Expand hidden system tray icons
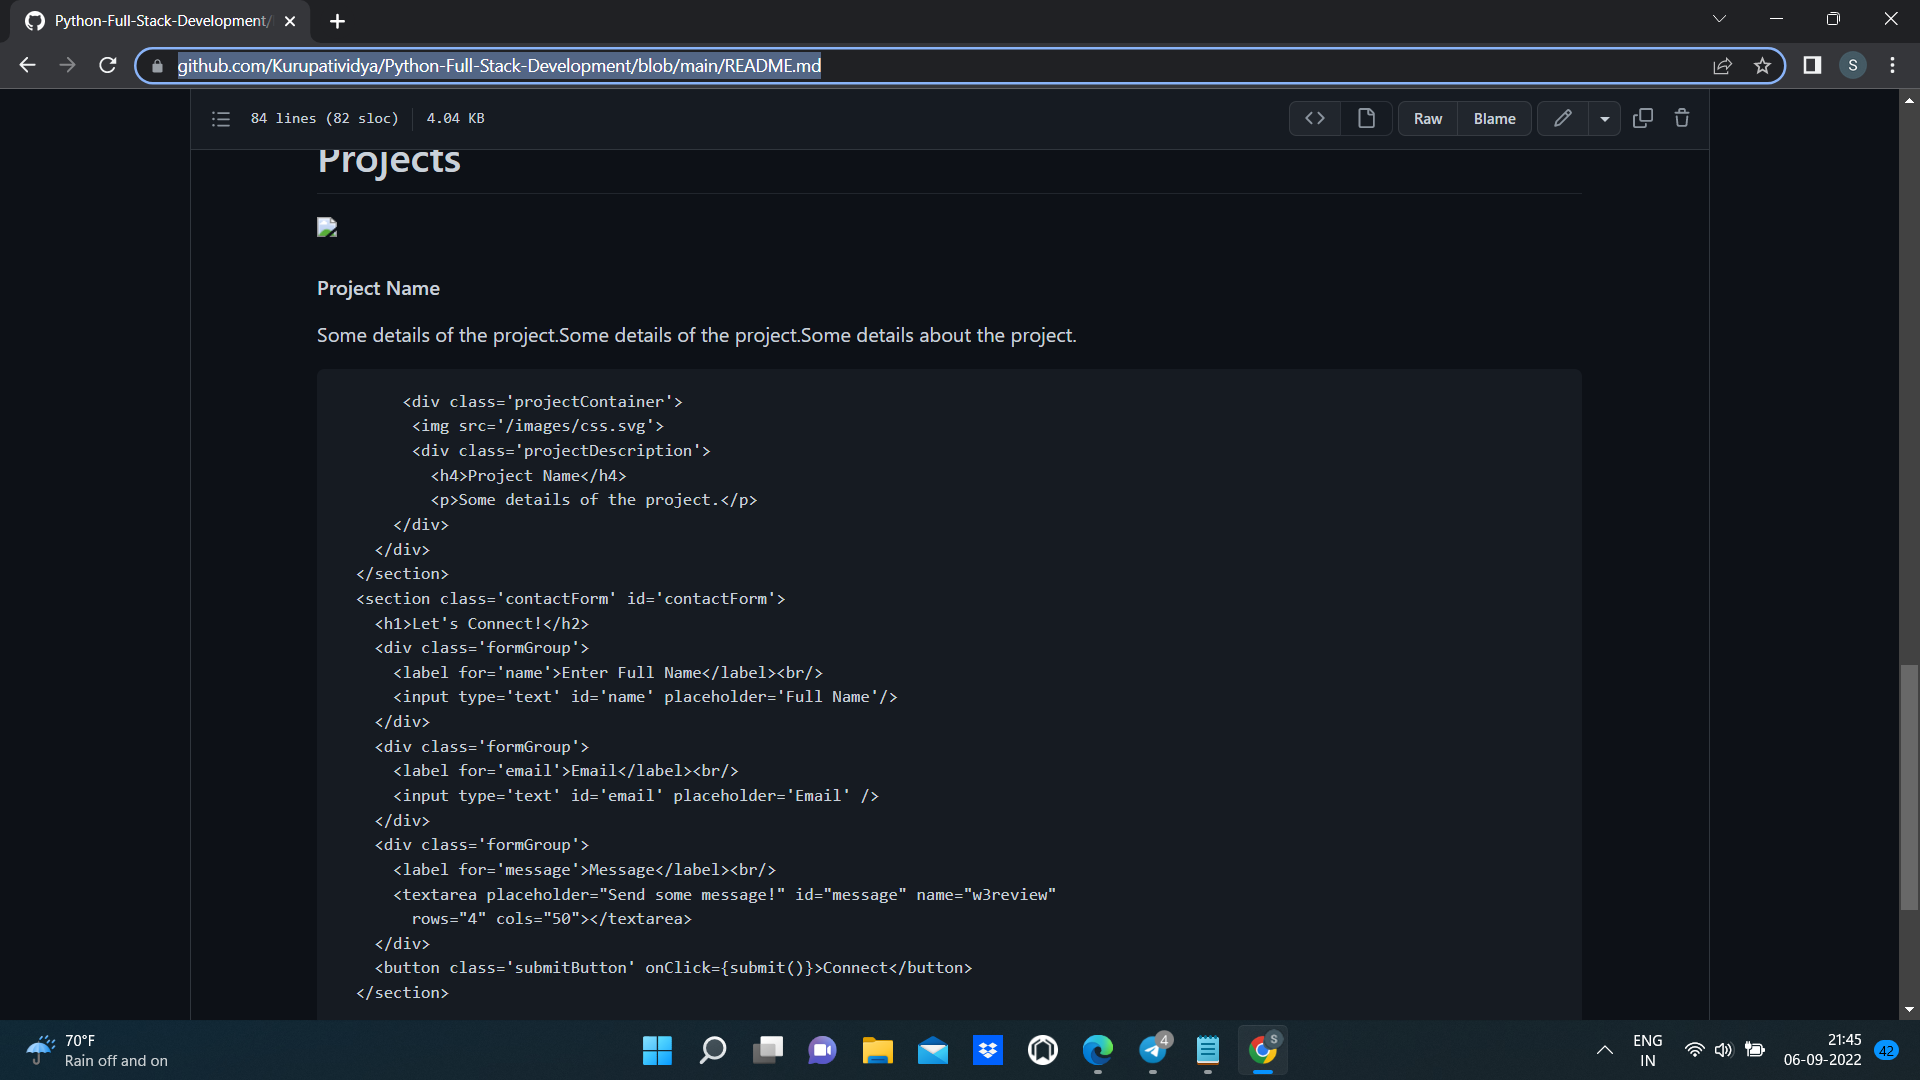Image resolution: width=1920 pixels, height=1080 pixels. pyautogui.click(x=1605, y=1050)
